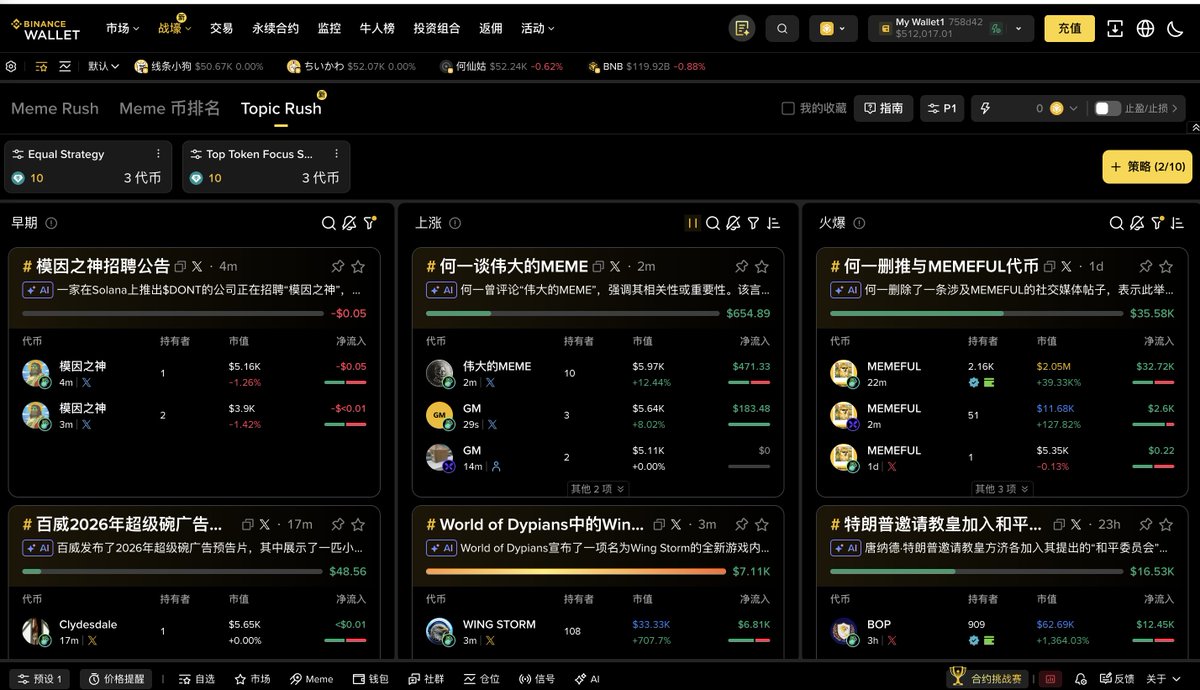This screenshot has width=1200, height=690.
Task: Favorite the 百威2026年超级碗广告 topic
Action: [x=358, y=524]
